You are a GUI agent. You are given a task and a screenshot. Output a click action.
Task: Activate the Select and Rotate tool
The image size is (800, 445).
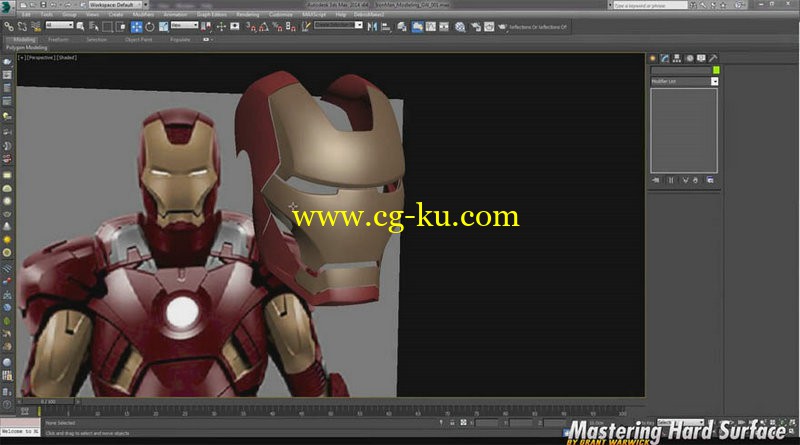[x=149, y=27]
